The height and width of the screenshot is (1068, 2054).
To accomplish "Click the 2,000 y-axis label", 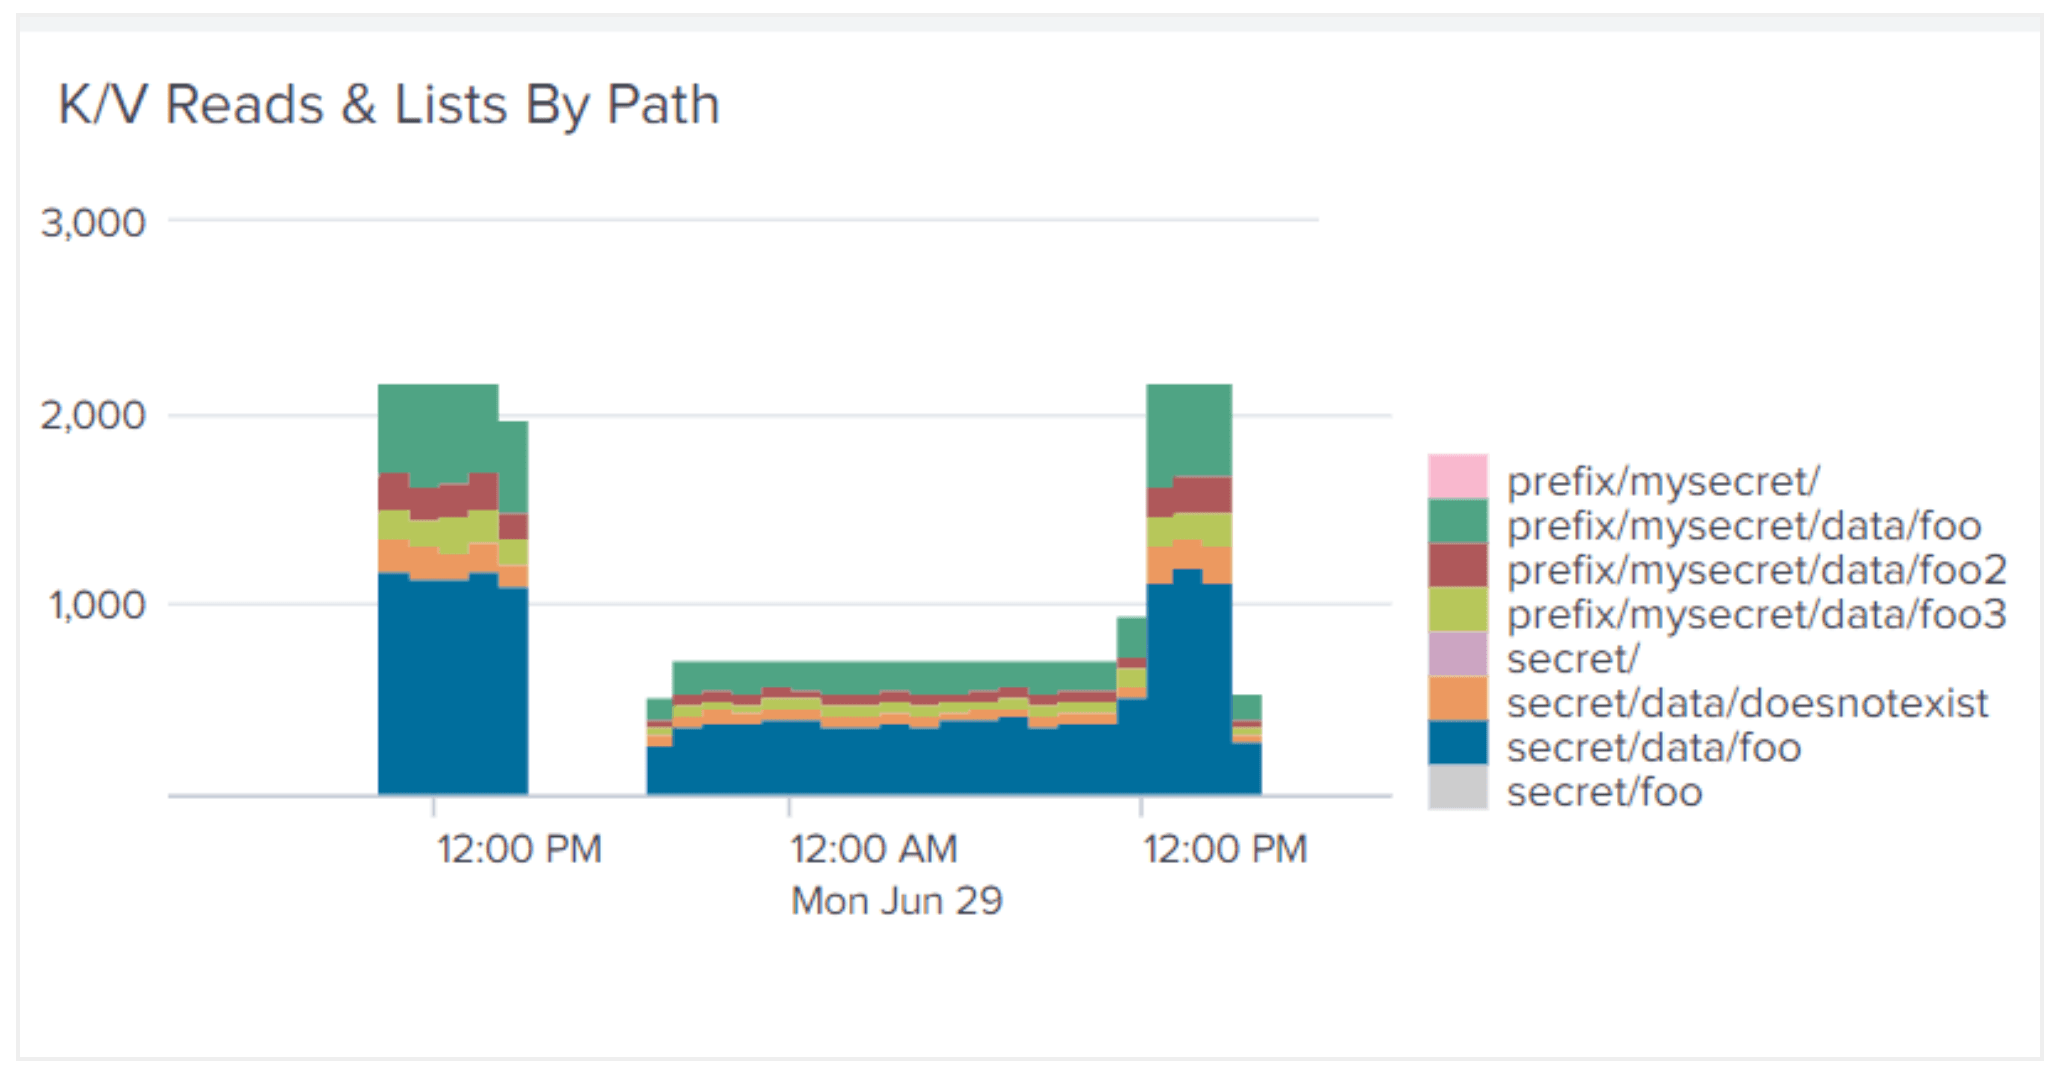I will pyautogui.click(x=93, y=415).
